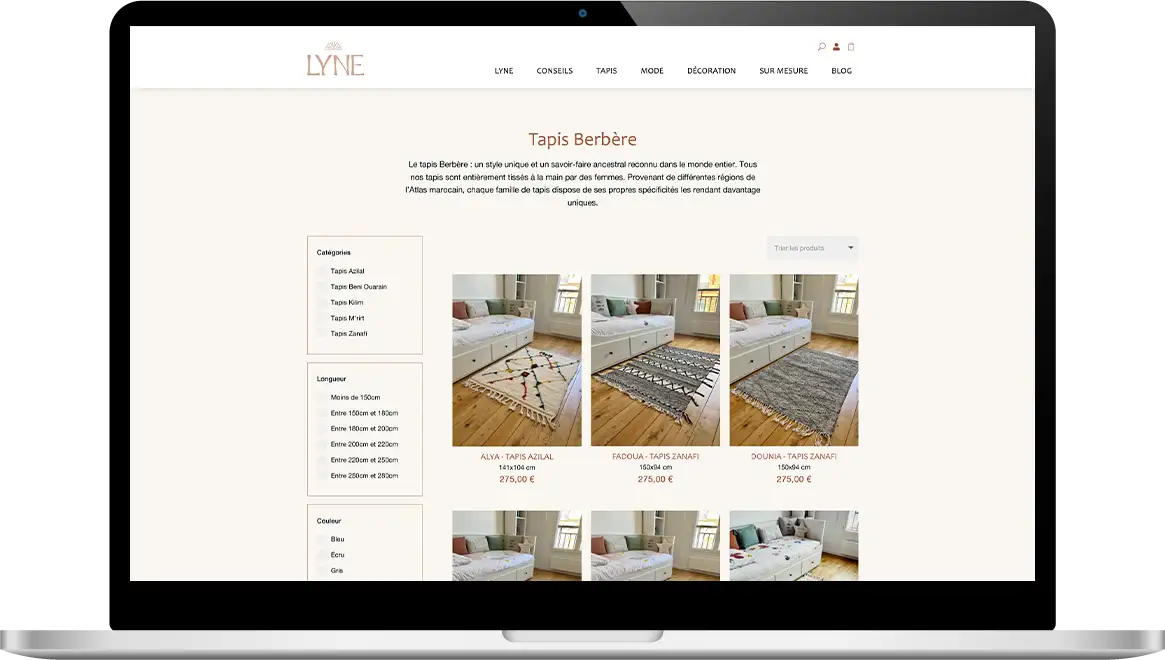Open the TAPIS menu item
Viewport: 1165px width, 660px height.
click(x=606, y=71)
